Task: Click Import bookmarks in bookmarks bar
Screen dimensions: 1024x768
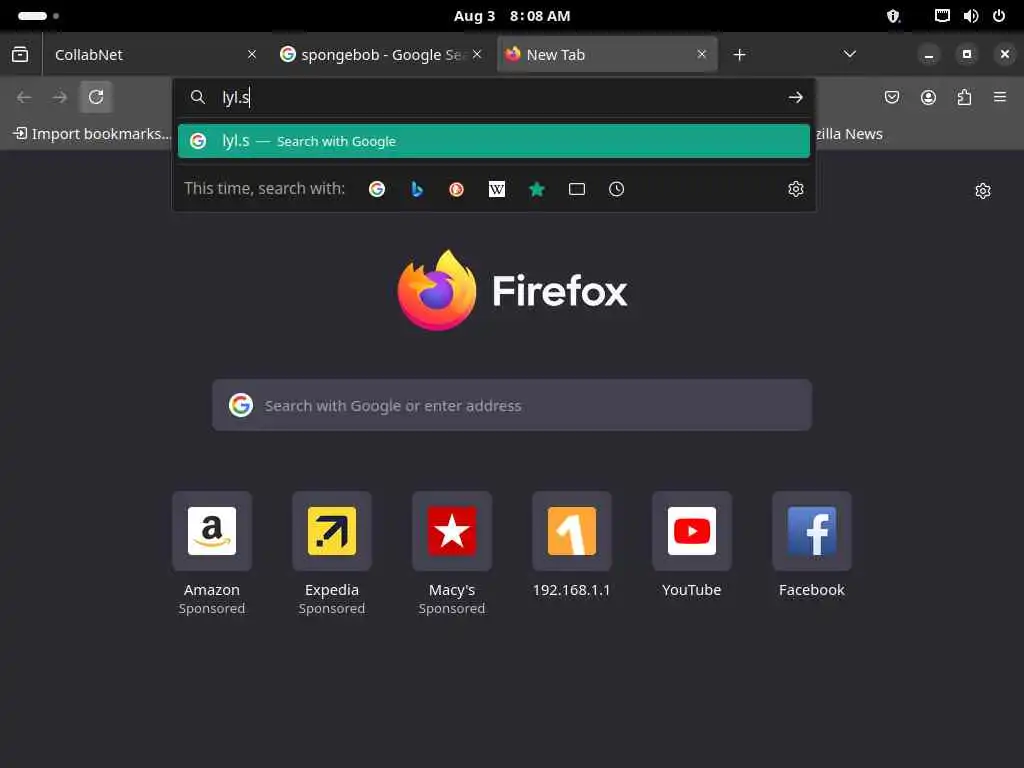Action: [91, 134]
